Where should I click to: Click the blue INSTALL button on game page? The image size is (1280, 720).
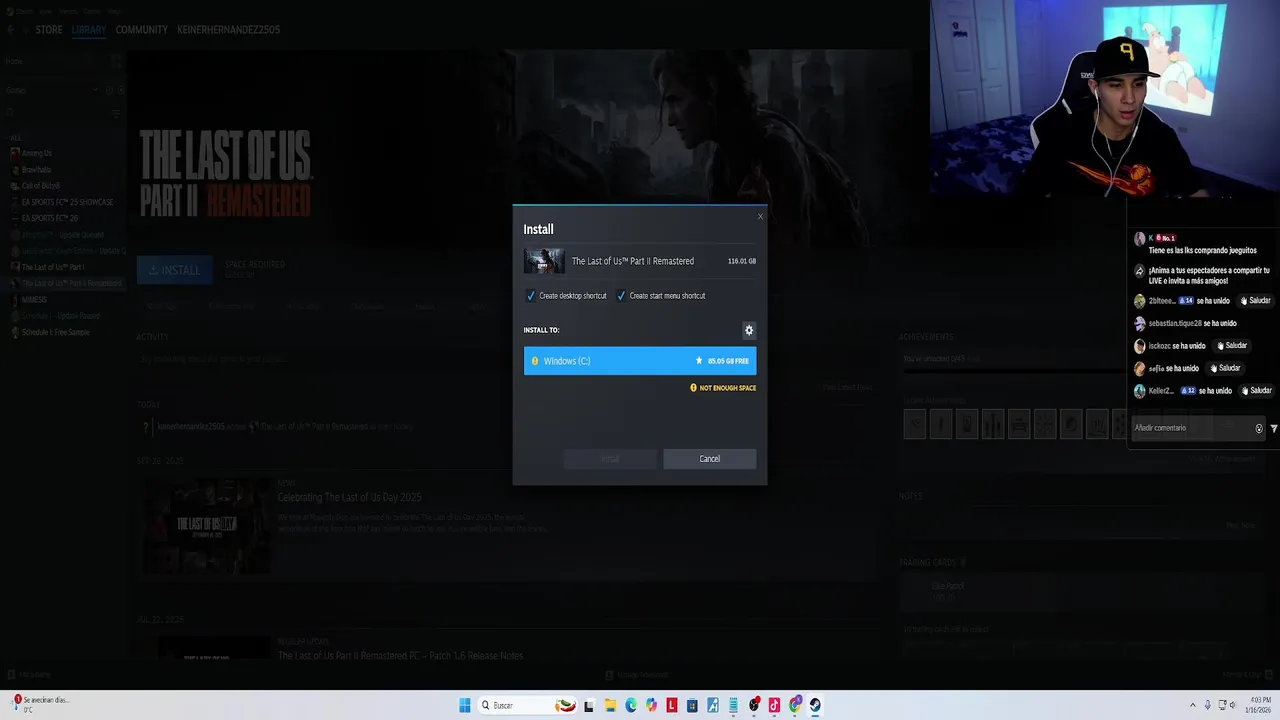tap(175, 270)
